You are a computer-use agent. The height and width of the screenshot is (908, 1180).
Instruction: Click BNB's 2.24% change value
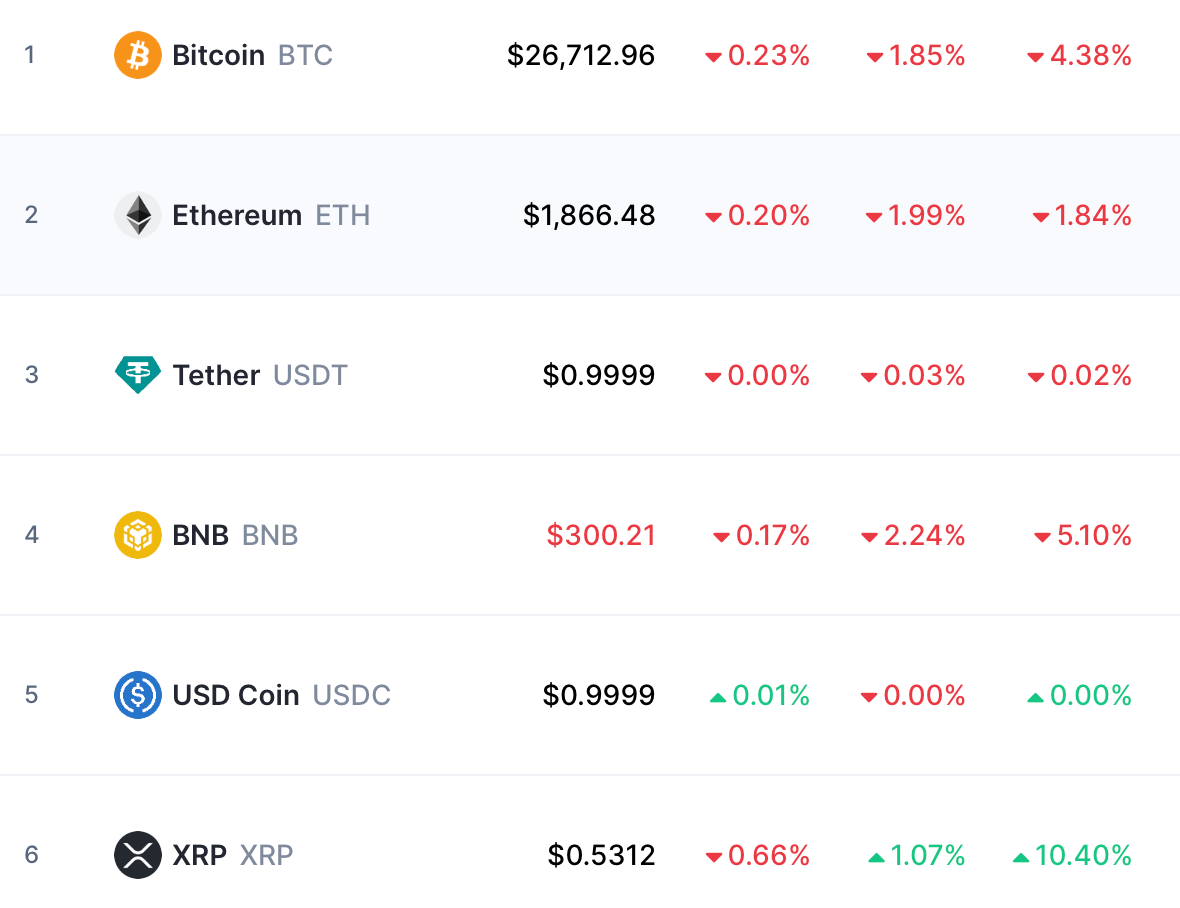924,535
